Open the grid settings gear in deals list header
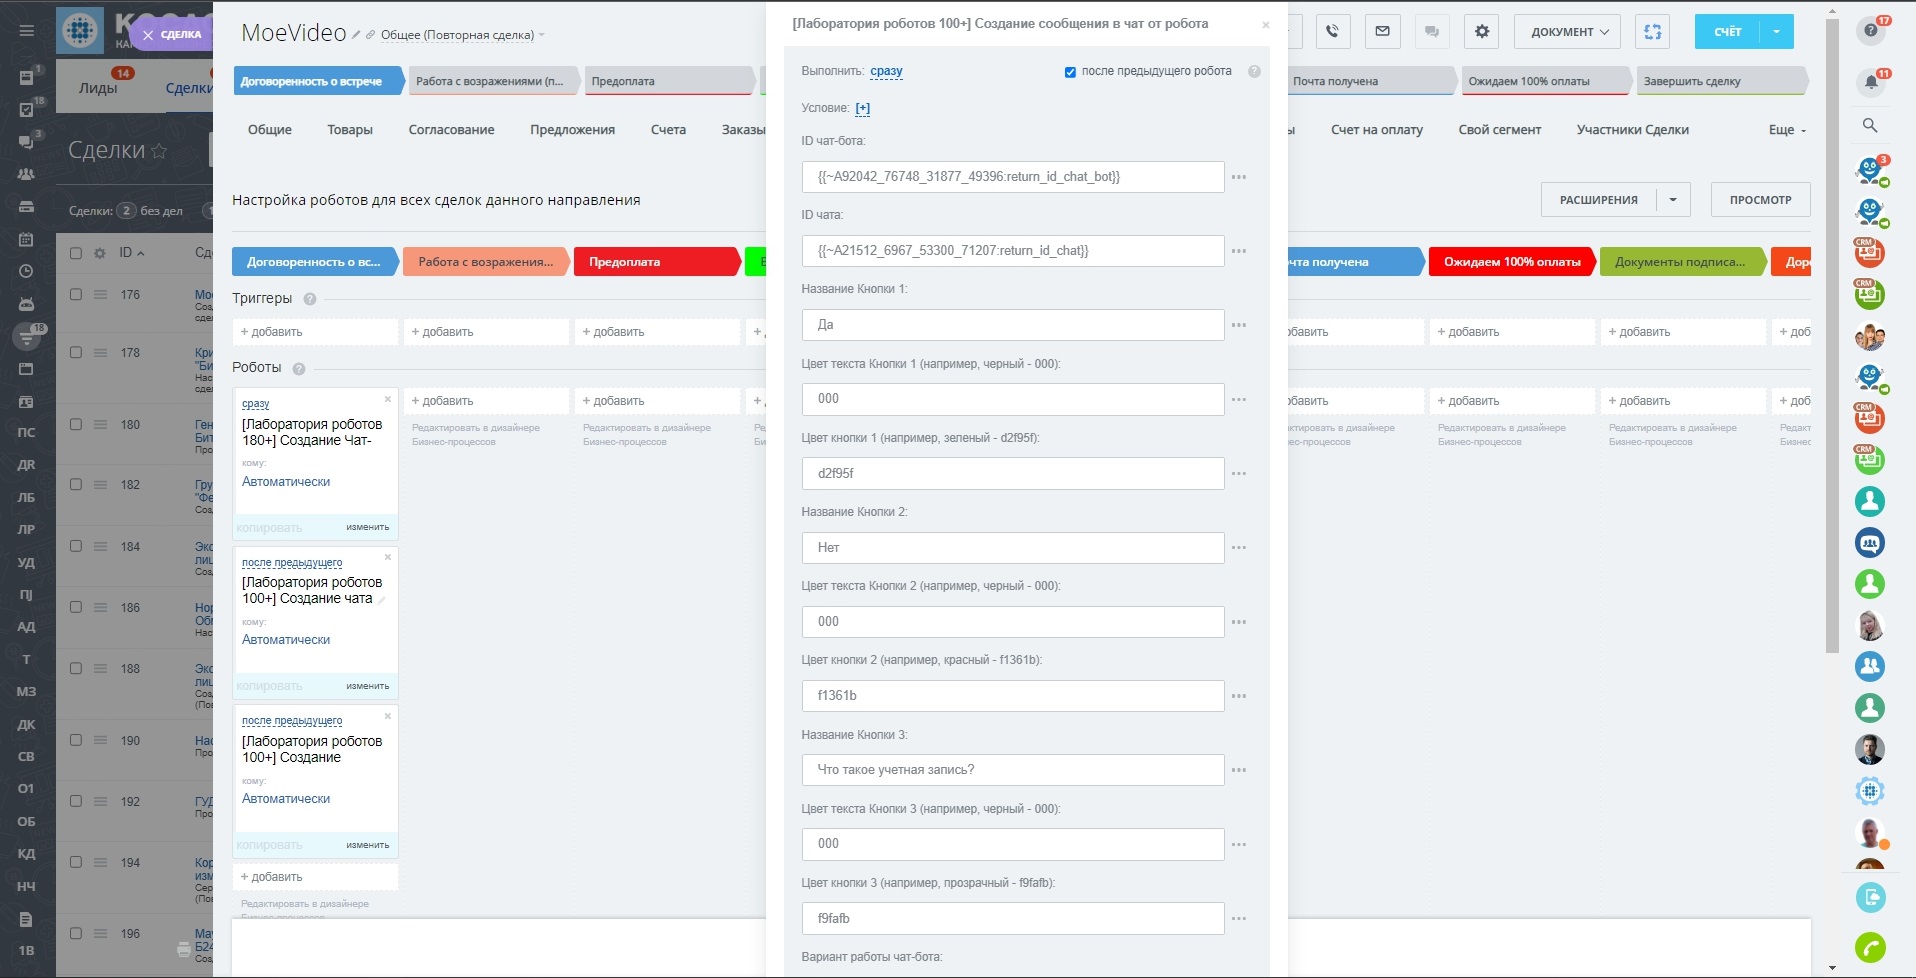 point(100,253)
